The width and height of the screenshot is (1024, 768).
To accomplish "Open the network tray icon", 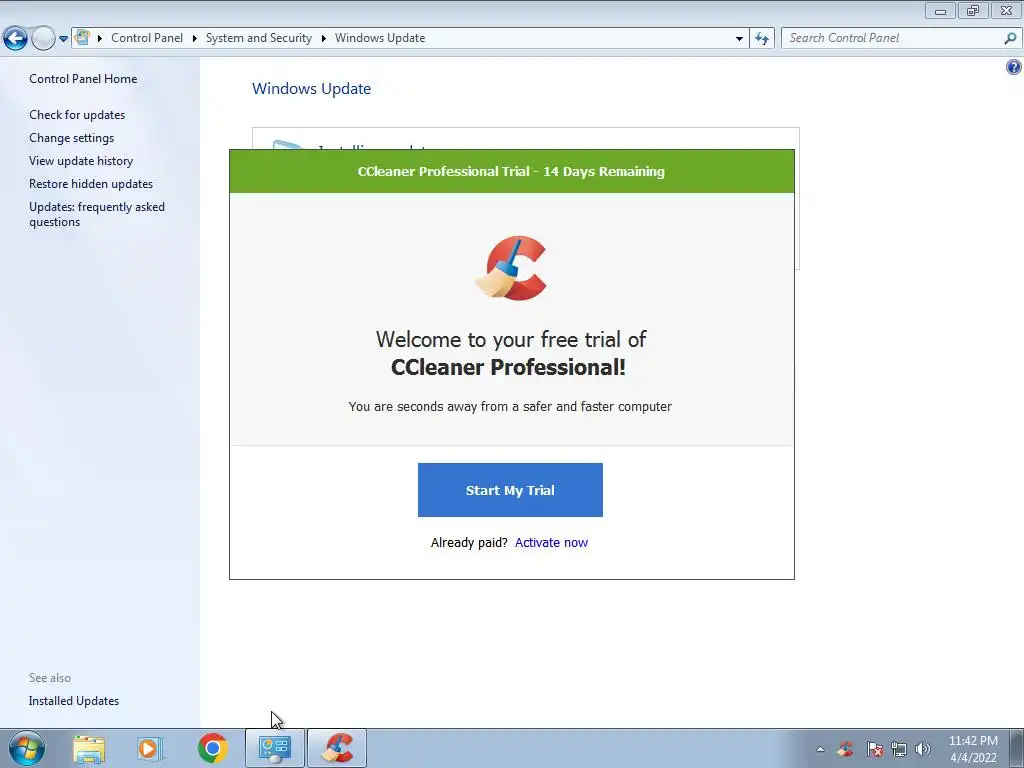I will [x=899, y=749].
